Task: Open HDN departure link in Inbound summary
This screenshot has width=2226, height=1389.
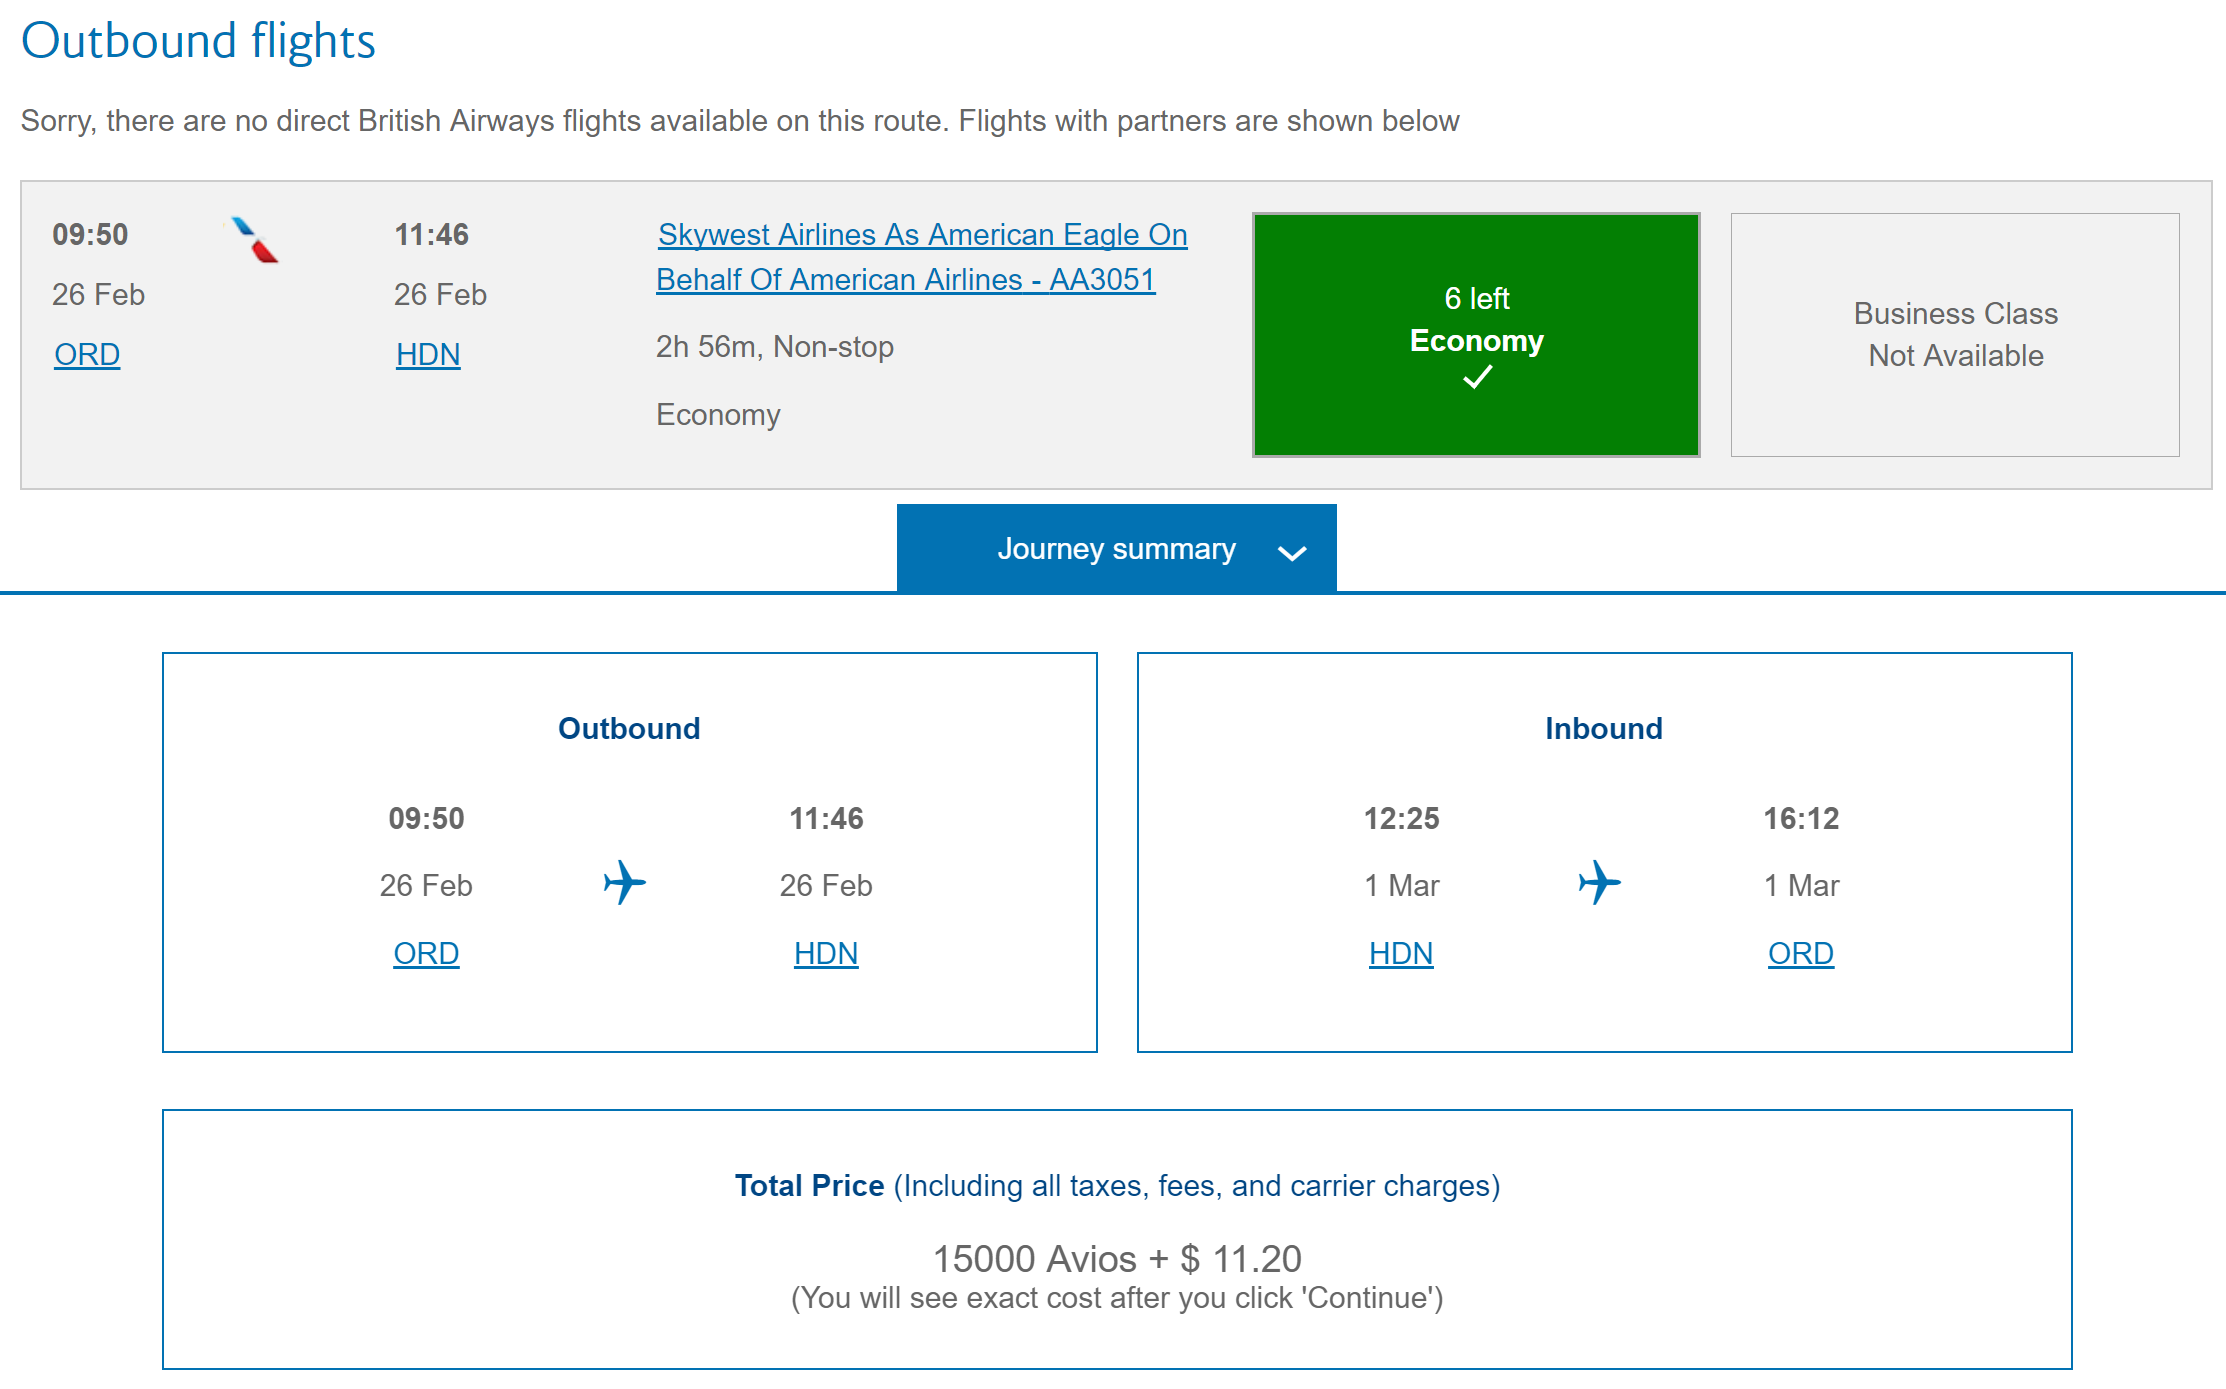Action: coord(1401,954)
